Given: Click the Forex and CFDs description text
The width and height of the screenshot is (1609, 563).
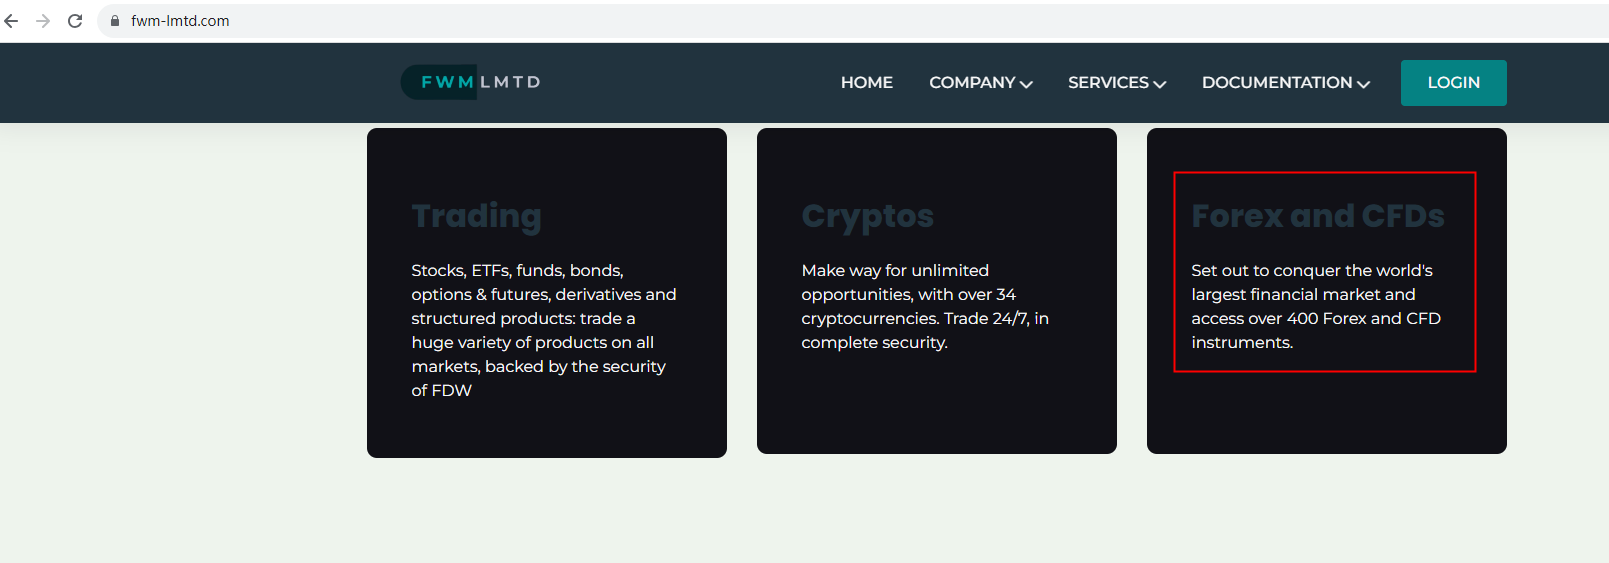Looking at the screenshot, I should pyautogui.click(x=1315, y=306).
